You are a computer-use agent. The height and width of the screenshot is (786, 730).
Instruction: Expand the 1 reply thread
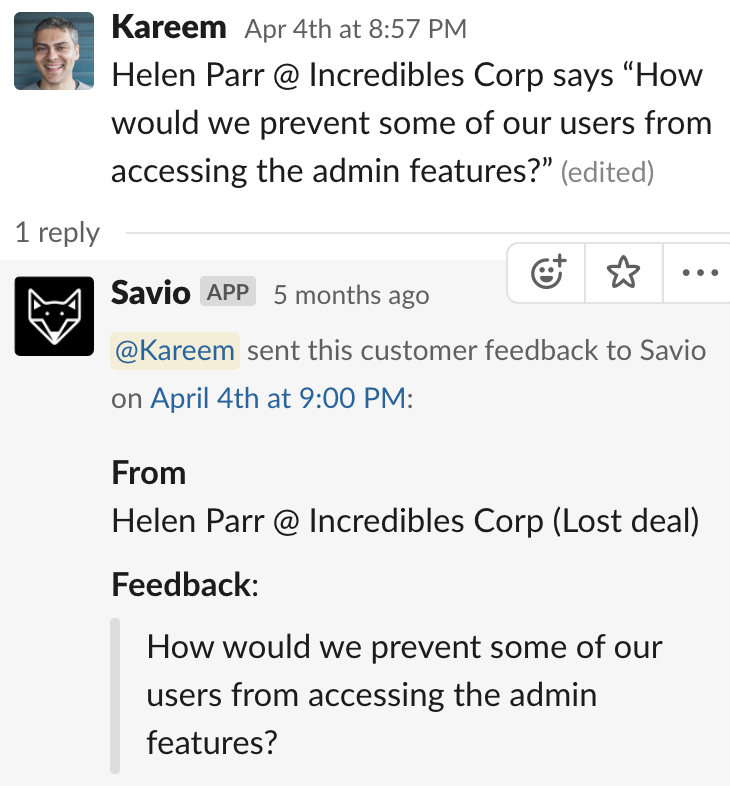point(58,233)
